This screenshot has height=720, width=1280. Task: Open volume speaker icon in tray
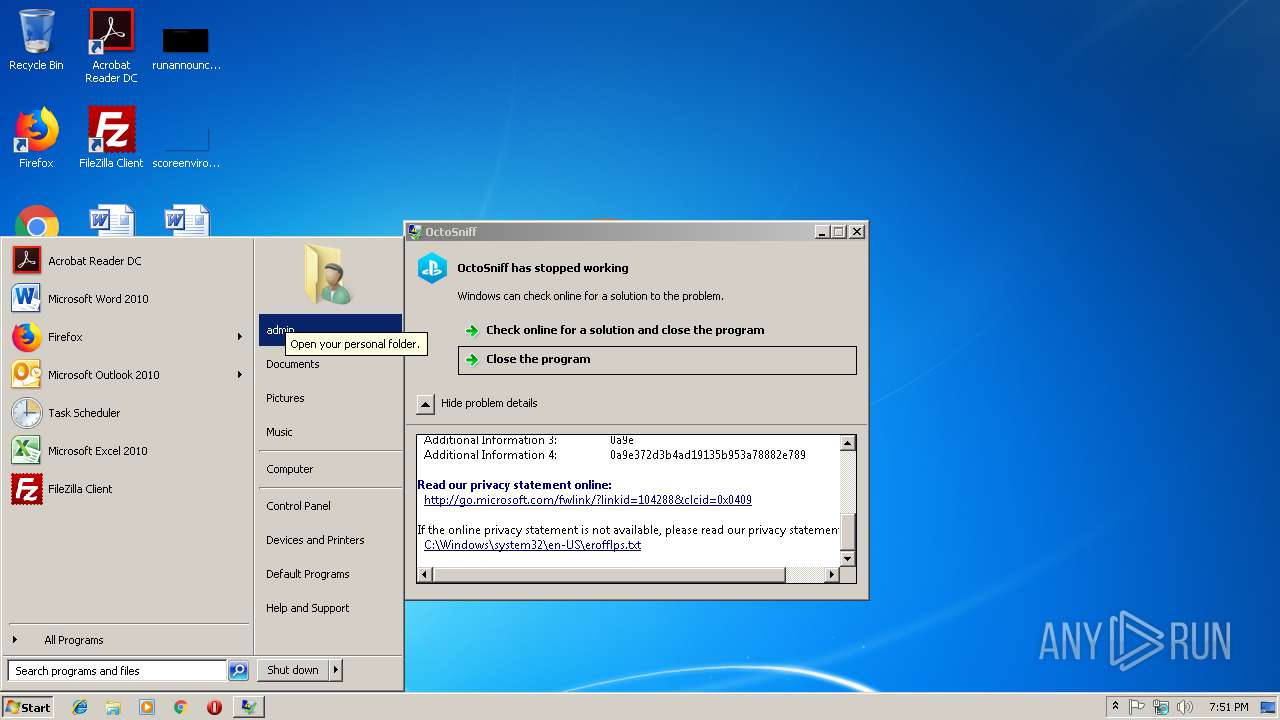click(x=1185, y=707)
